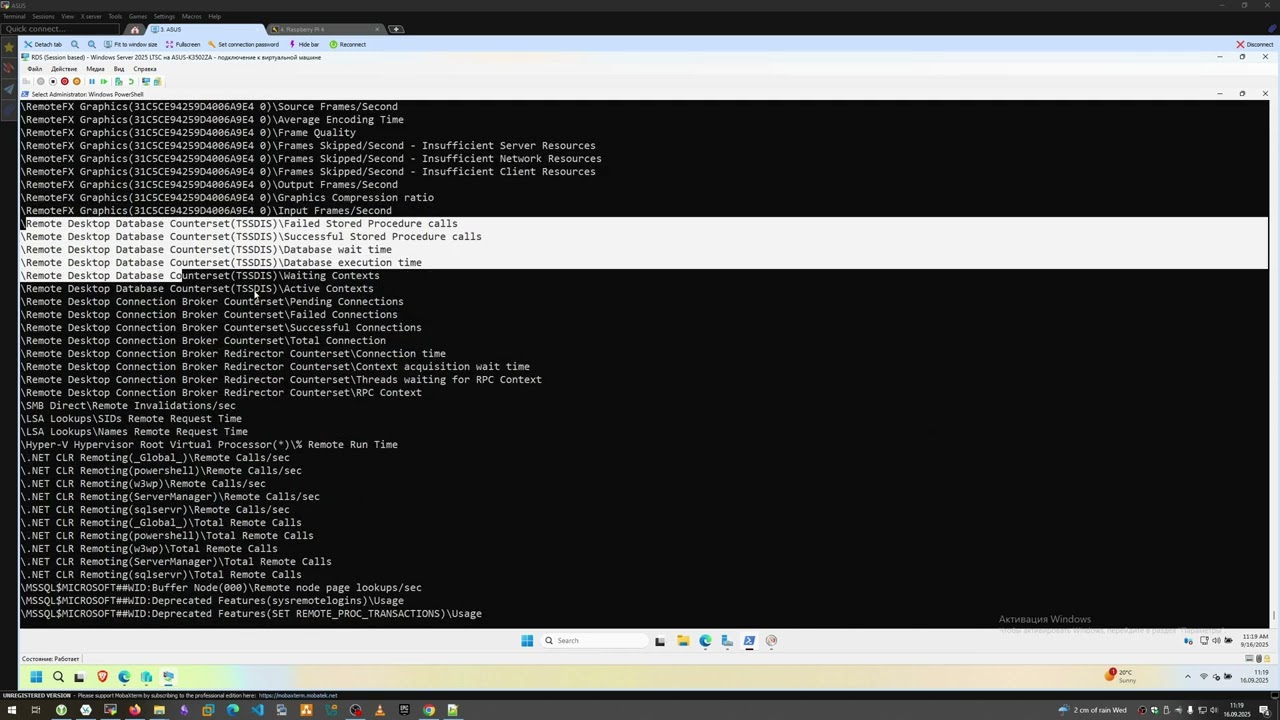Open Epic Games in the bottom taskbar
The height and width of the screenshot is (720, 1280).
(404, 711)
